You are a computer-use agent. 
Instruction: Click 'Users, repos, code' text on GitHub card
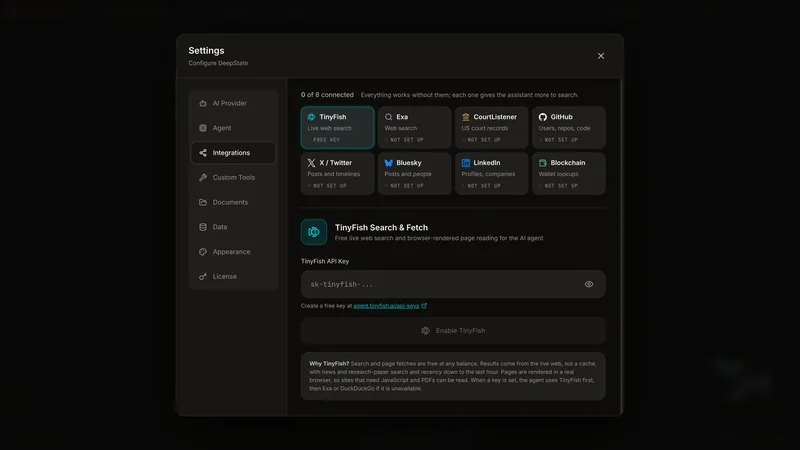pyautogui.click(x=564, y=128)
